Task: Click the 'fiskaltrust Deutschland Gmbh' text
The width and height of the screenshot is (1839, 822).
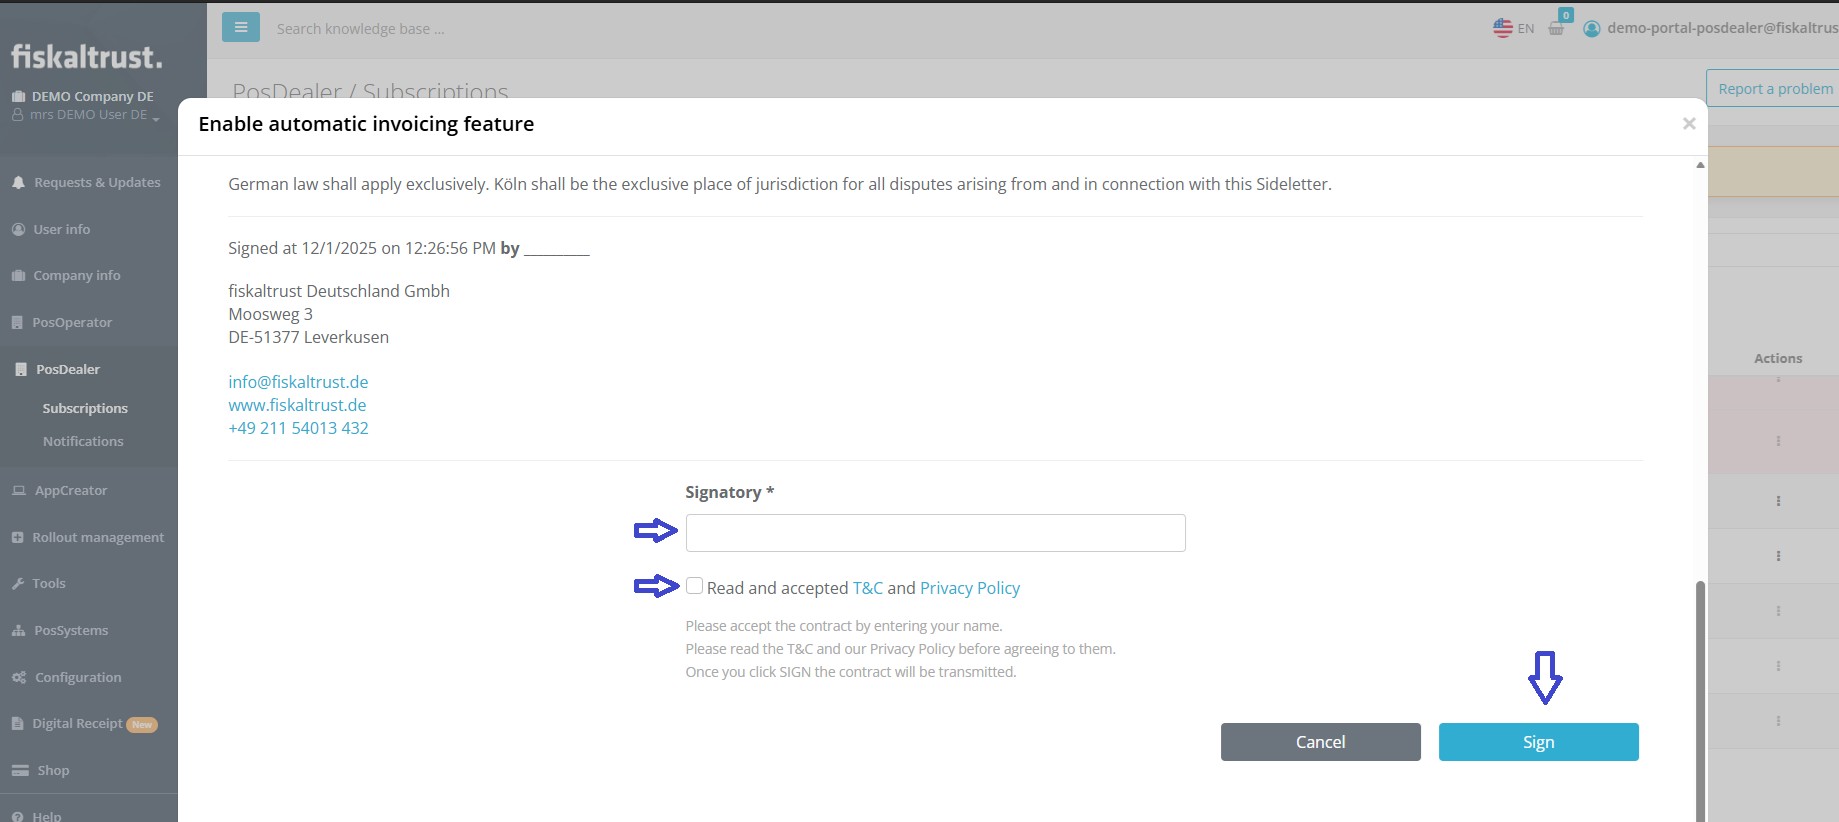Action: (339, 291)
